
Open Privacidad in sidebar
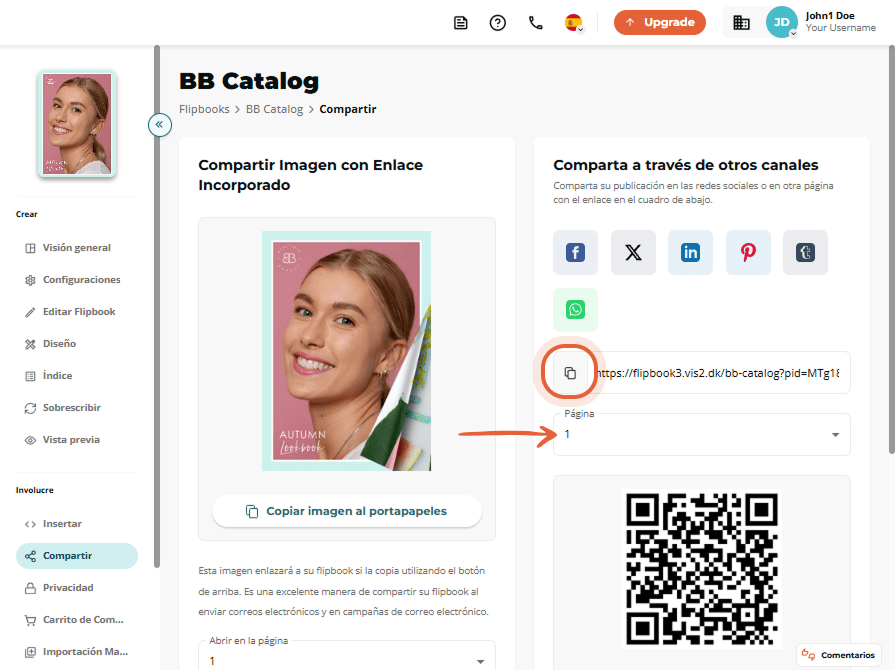click(x=76, y=587)
